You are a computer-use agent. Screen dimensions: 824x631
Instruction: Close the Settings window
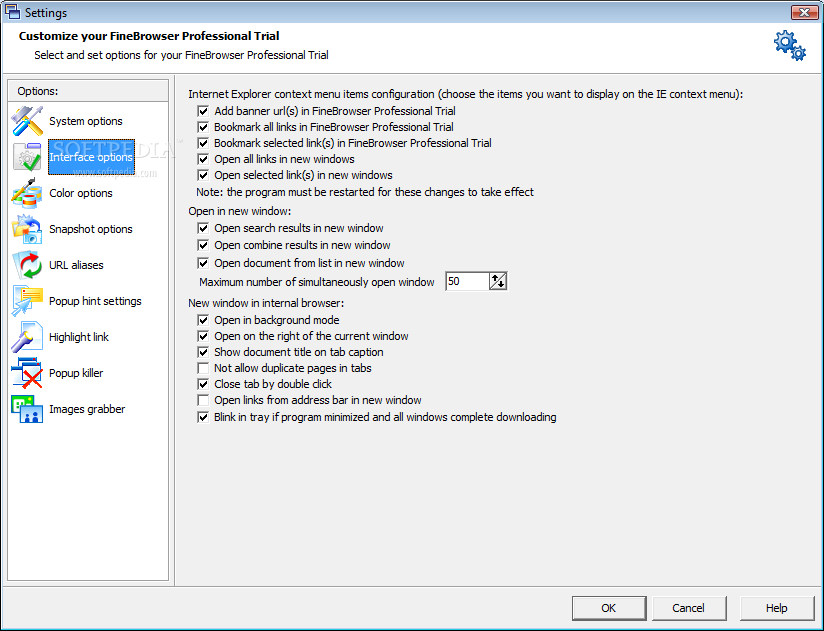point(804,12)
